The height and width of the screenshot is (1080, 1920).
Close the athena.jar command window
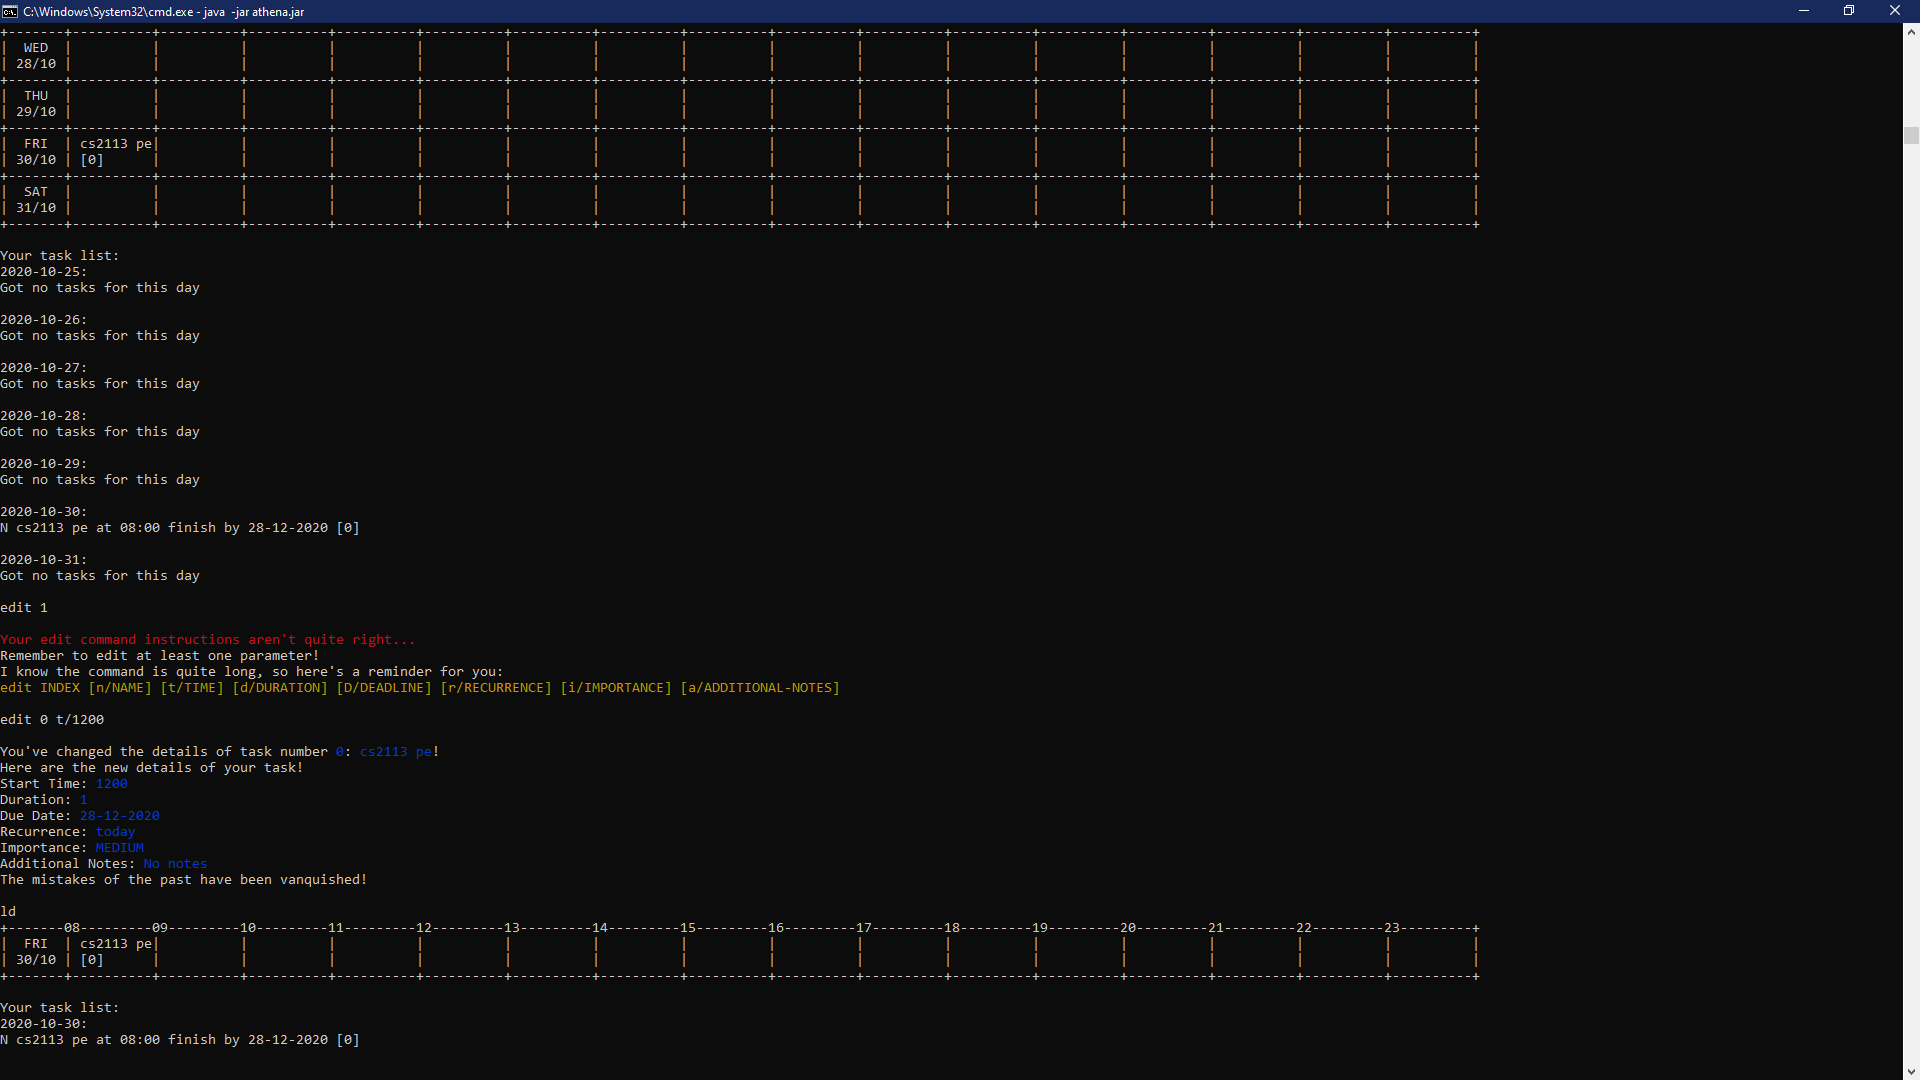pos(1894,11)
